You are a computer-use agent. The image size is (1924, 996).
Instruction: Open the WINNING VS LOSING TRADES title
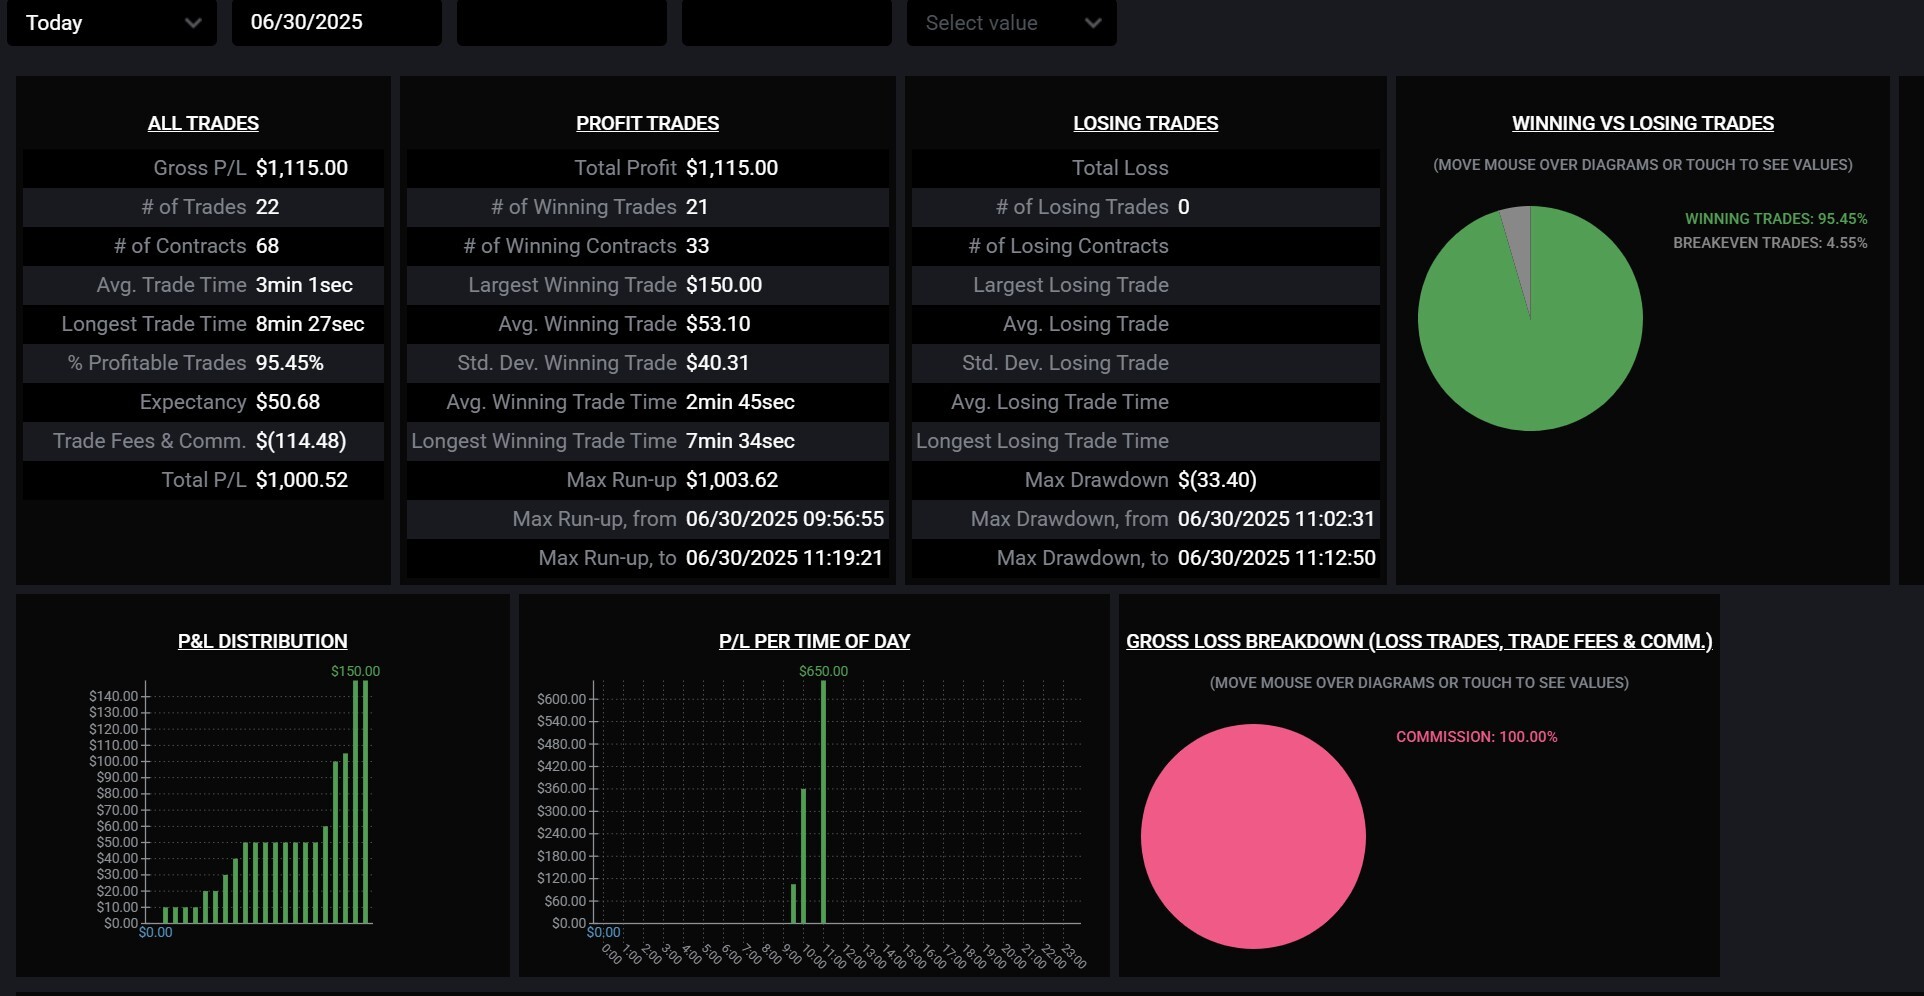[1642, 123]
